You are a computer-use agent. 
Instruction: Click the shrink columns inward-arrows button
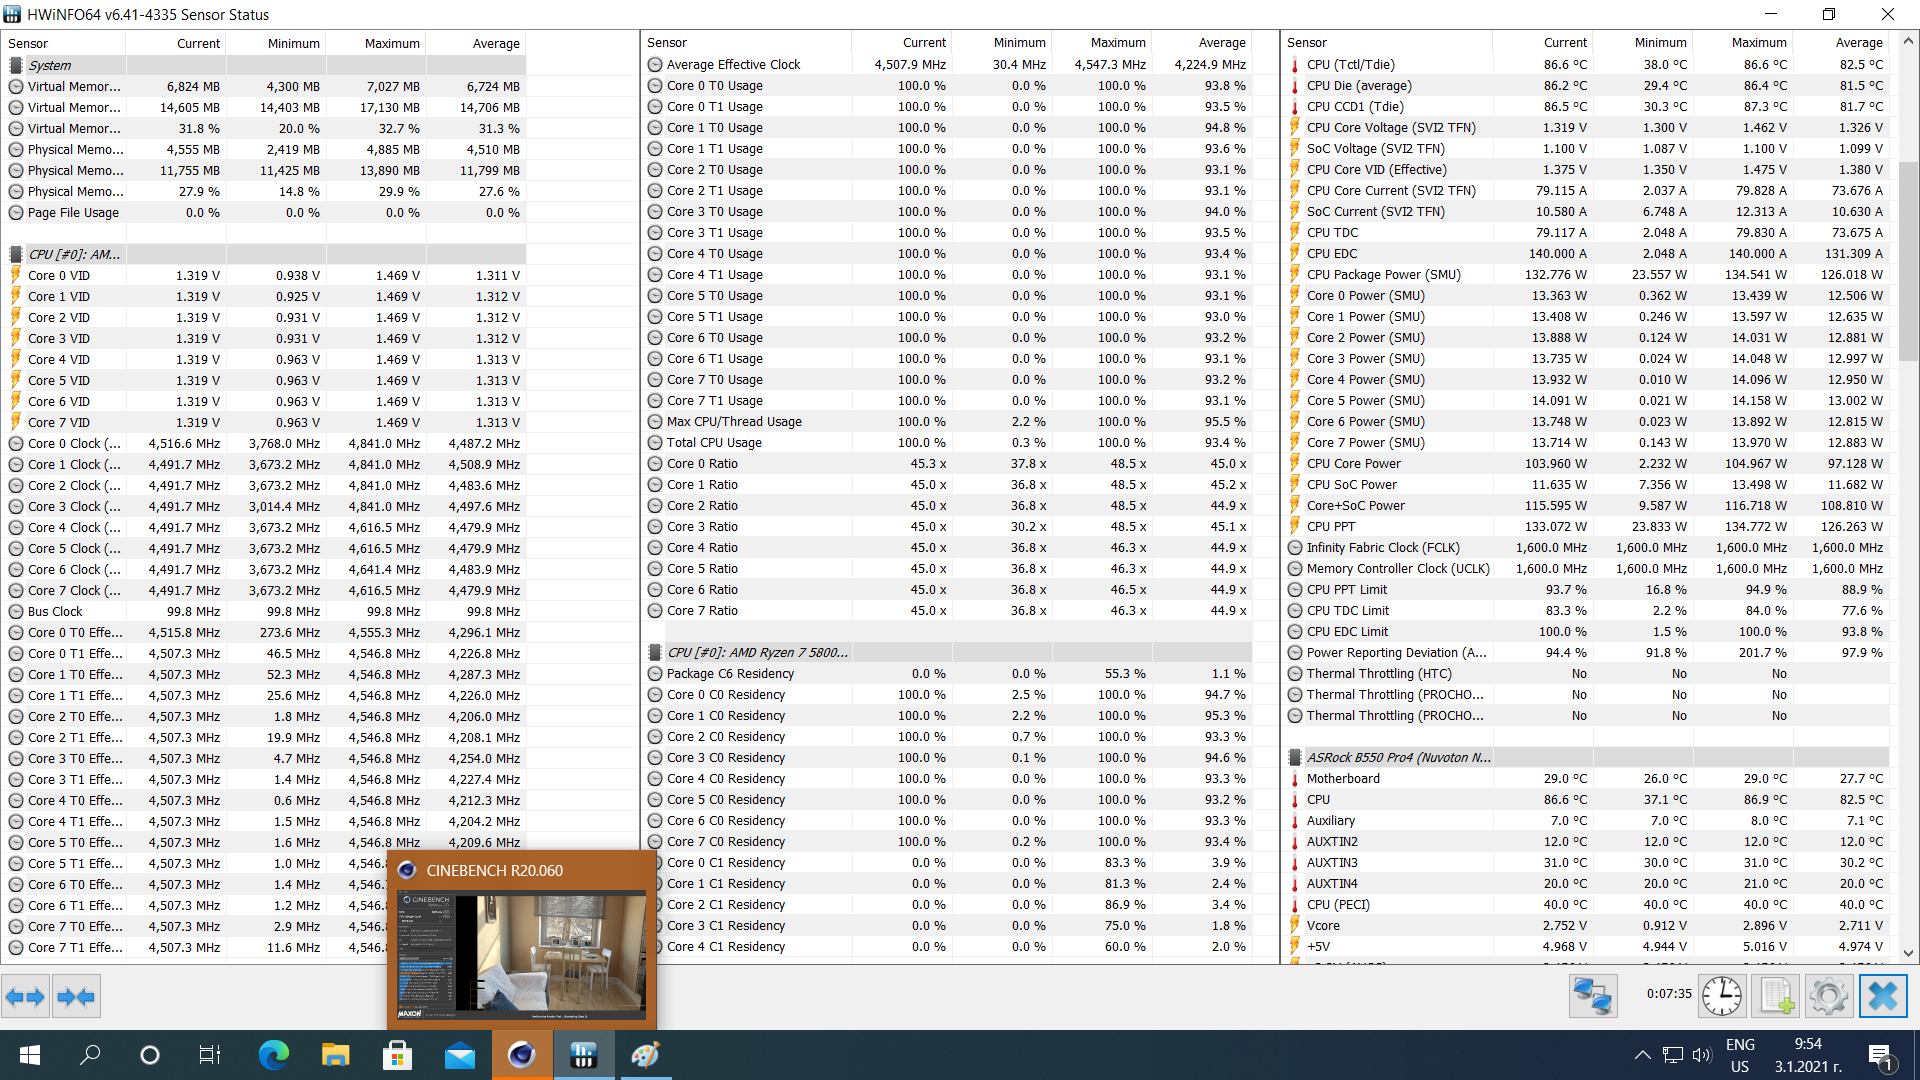[x=76, y=996]
